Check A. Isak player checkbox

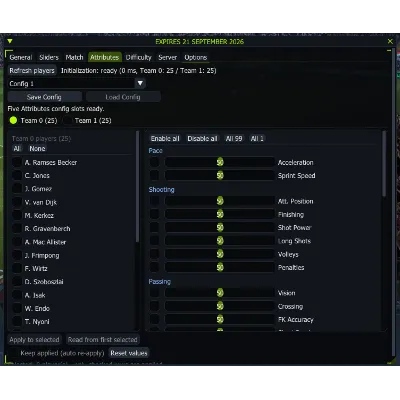[17, 295]
